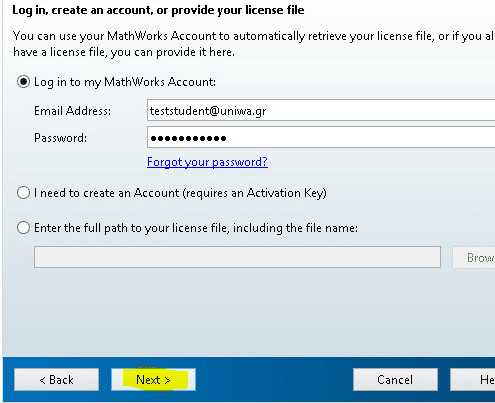Click the bold dialog heading text
This screenshot has height=403, width=495.
(x=158, y=10)
